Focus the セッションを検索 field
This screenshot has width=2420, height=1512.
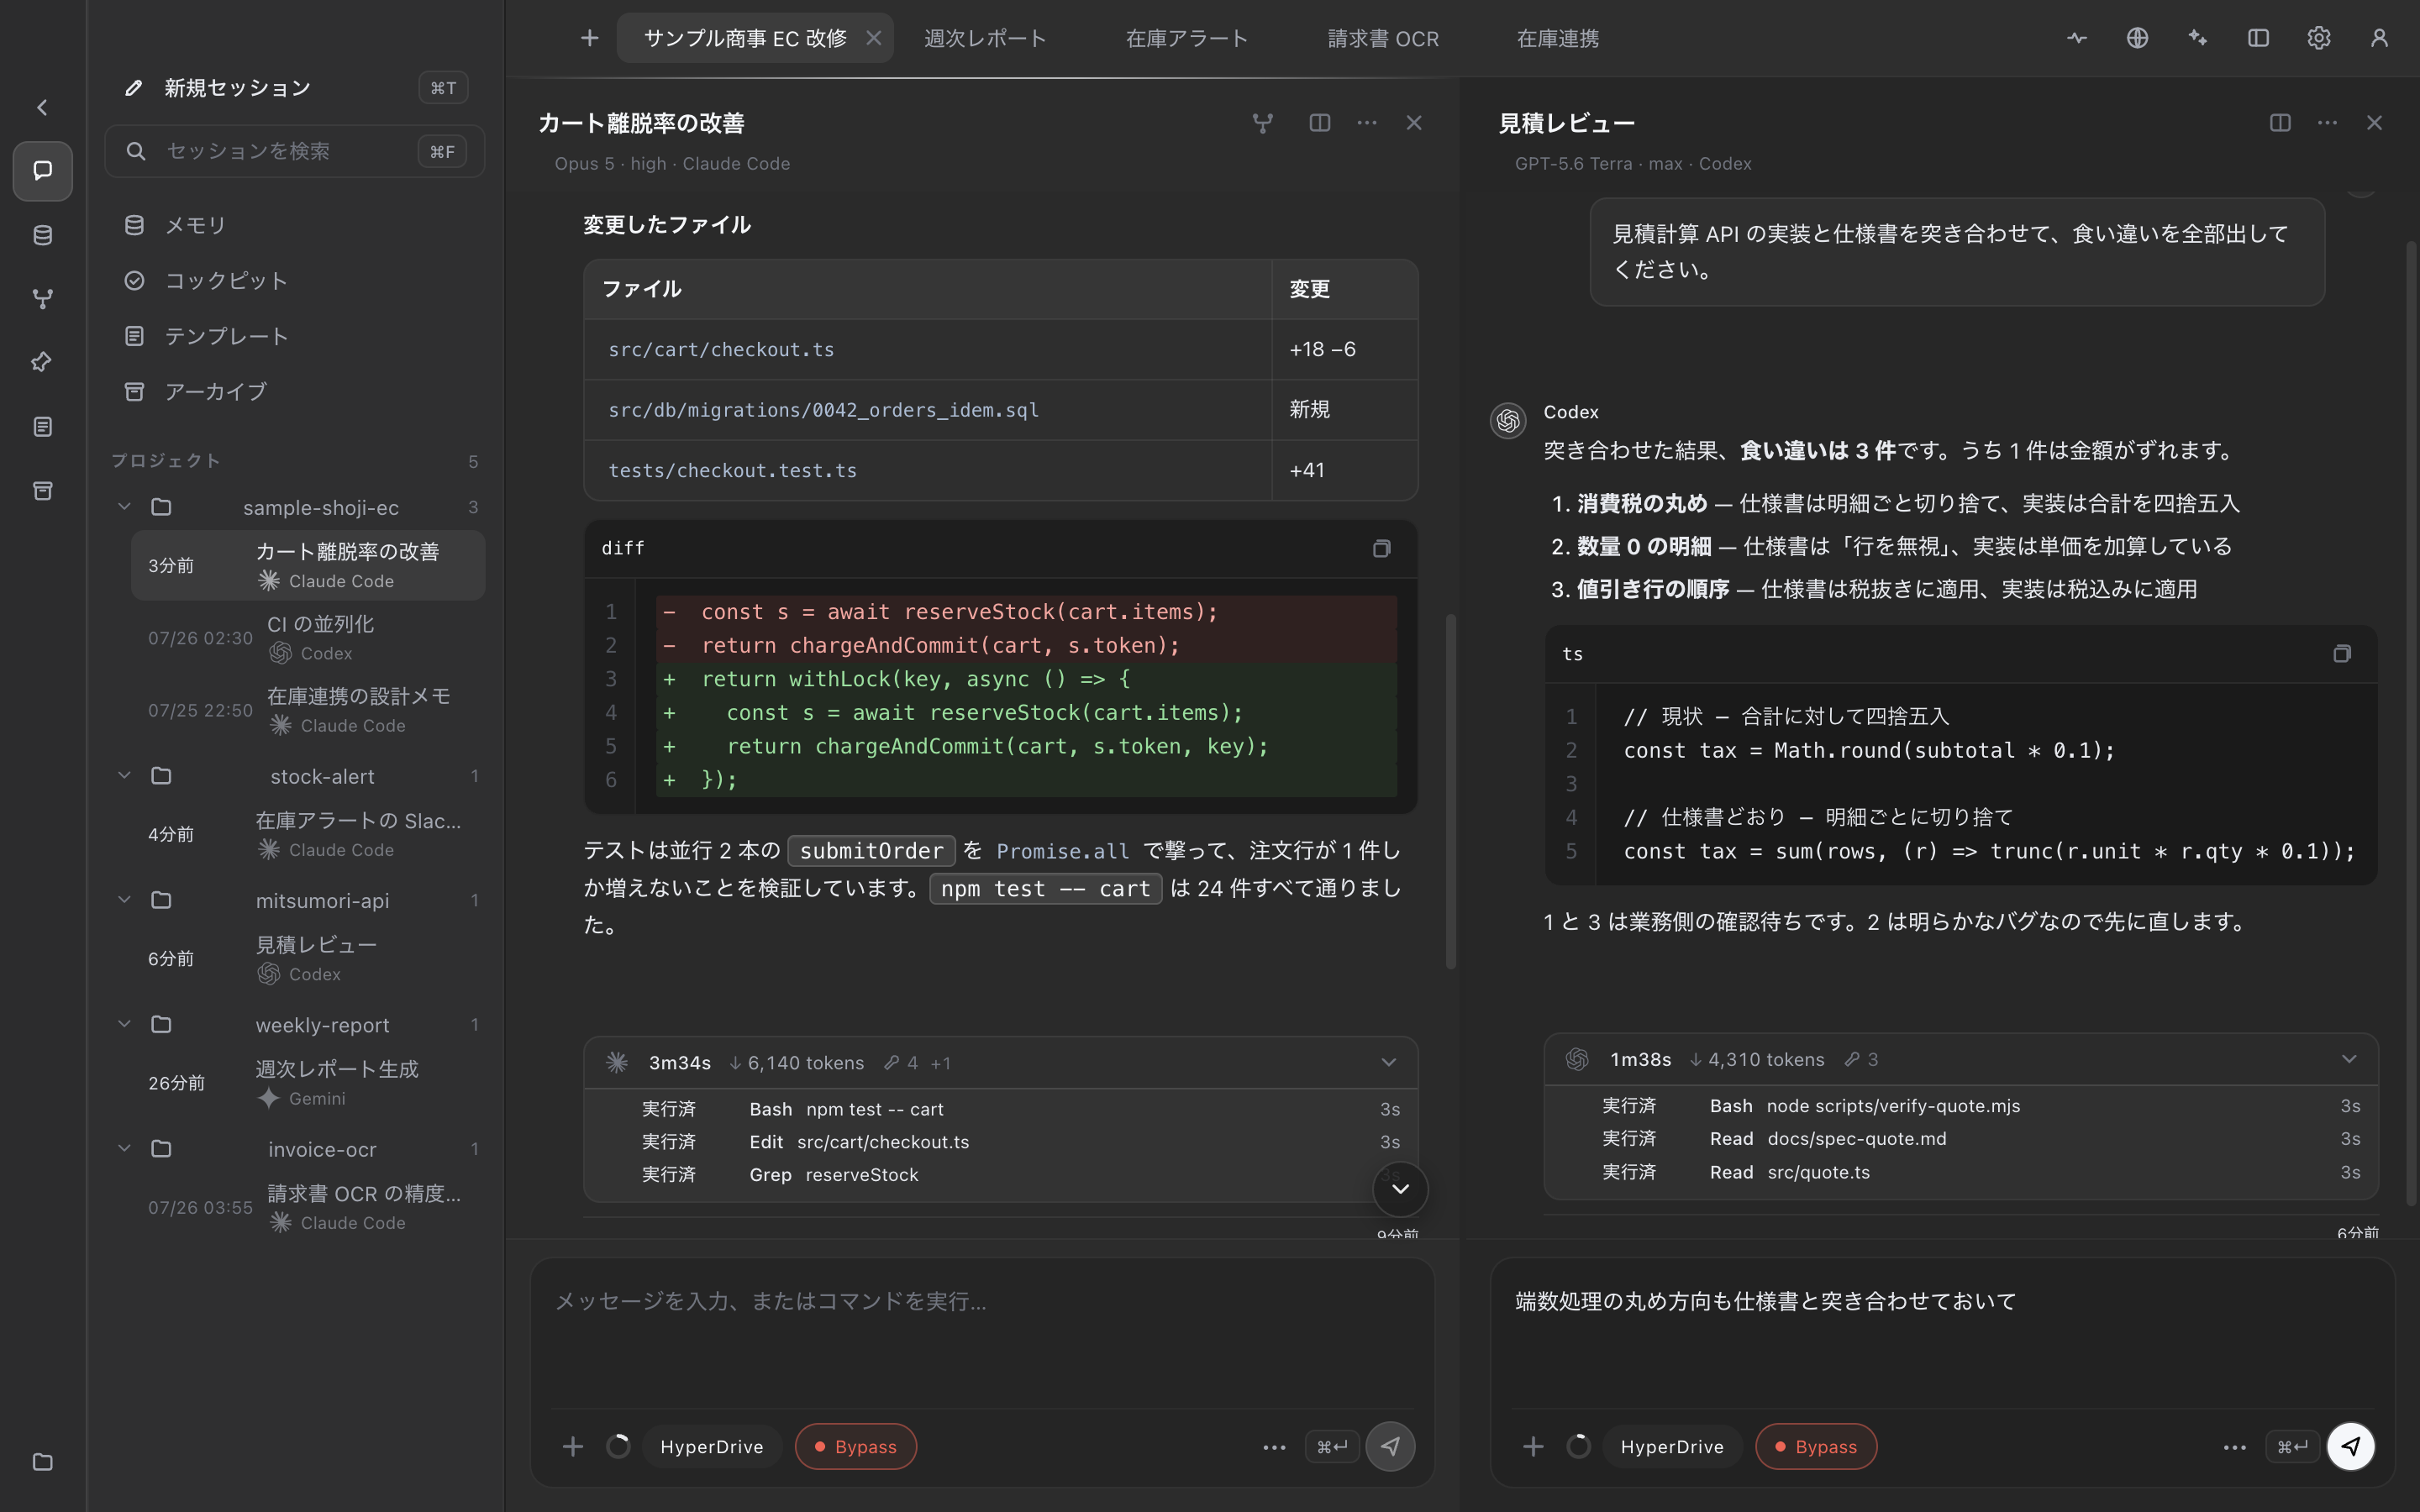tap(295, 151)
